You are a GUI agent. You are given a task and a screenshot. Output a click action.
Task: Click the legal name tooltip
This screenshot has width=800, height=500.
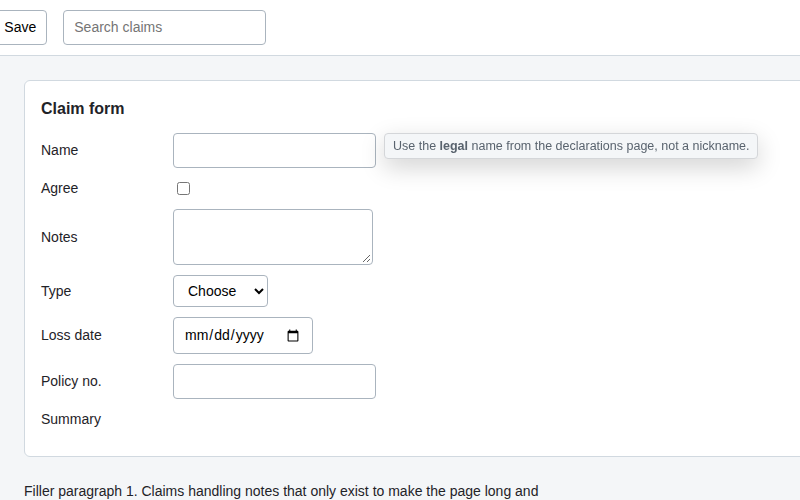click(571, 146)
